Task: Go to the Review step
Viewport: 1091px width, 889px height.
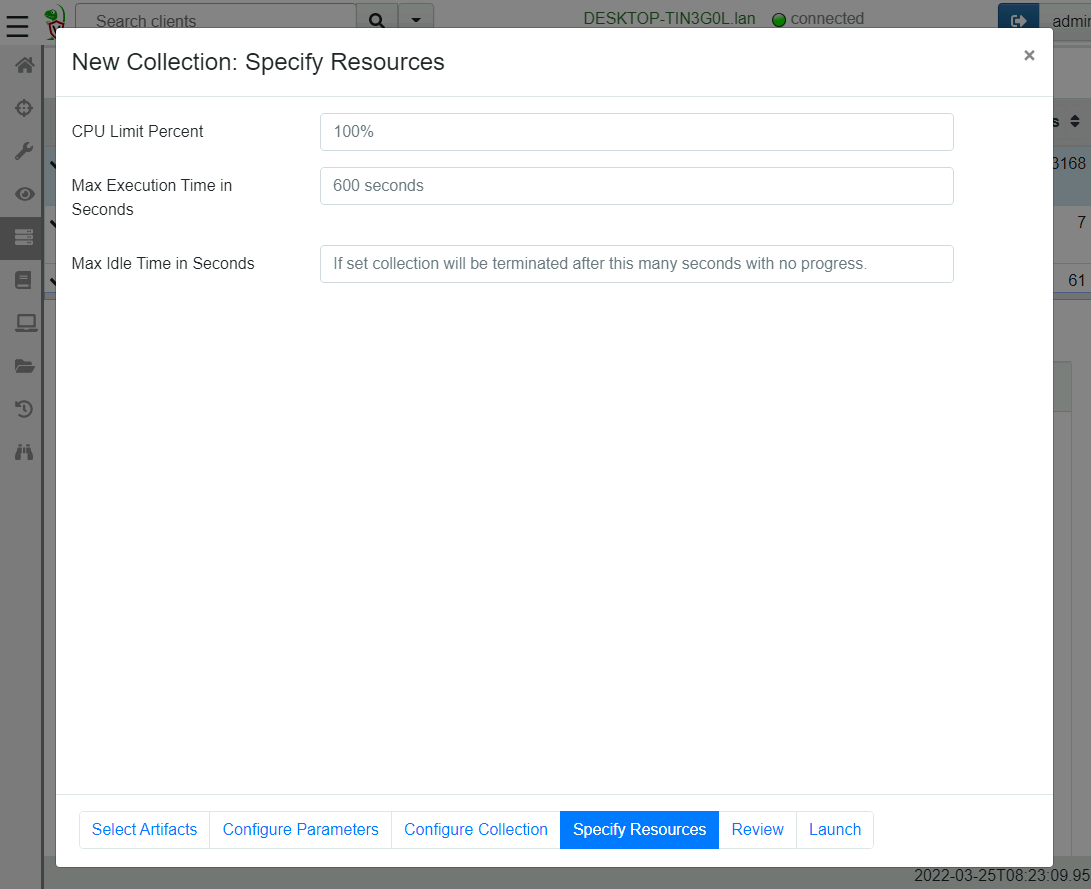Action: (x=757, y=829)
